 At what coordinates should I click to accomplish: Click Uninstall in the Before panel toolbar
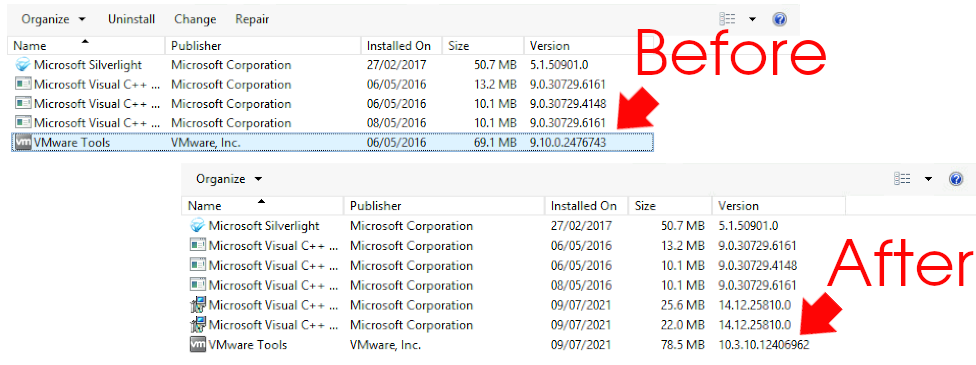(x=131, y=19)
